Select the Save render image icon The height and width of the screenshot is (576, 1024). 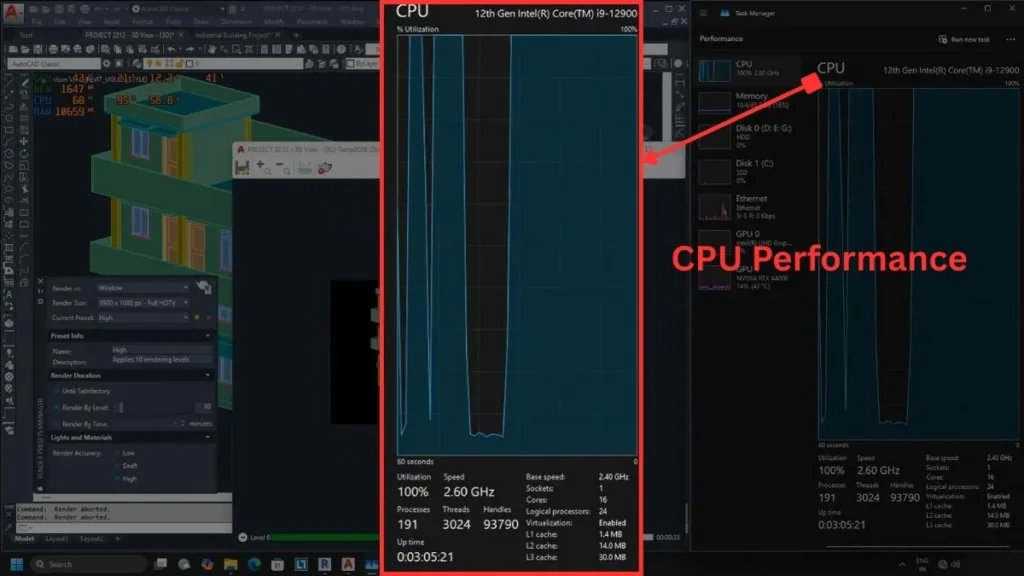pyautogui.click(x=243, y=168)
